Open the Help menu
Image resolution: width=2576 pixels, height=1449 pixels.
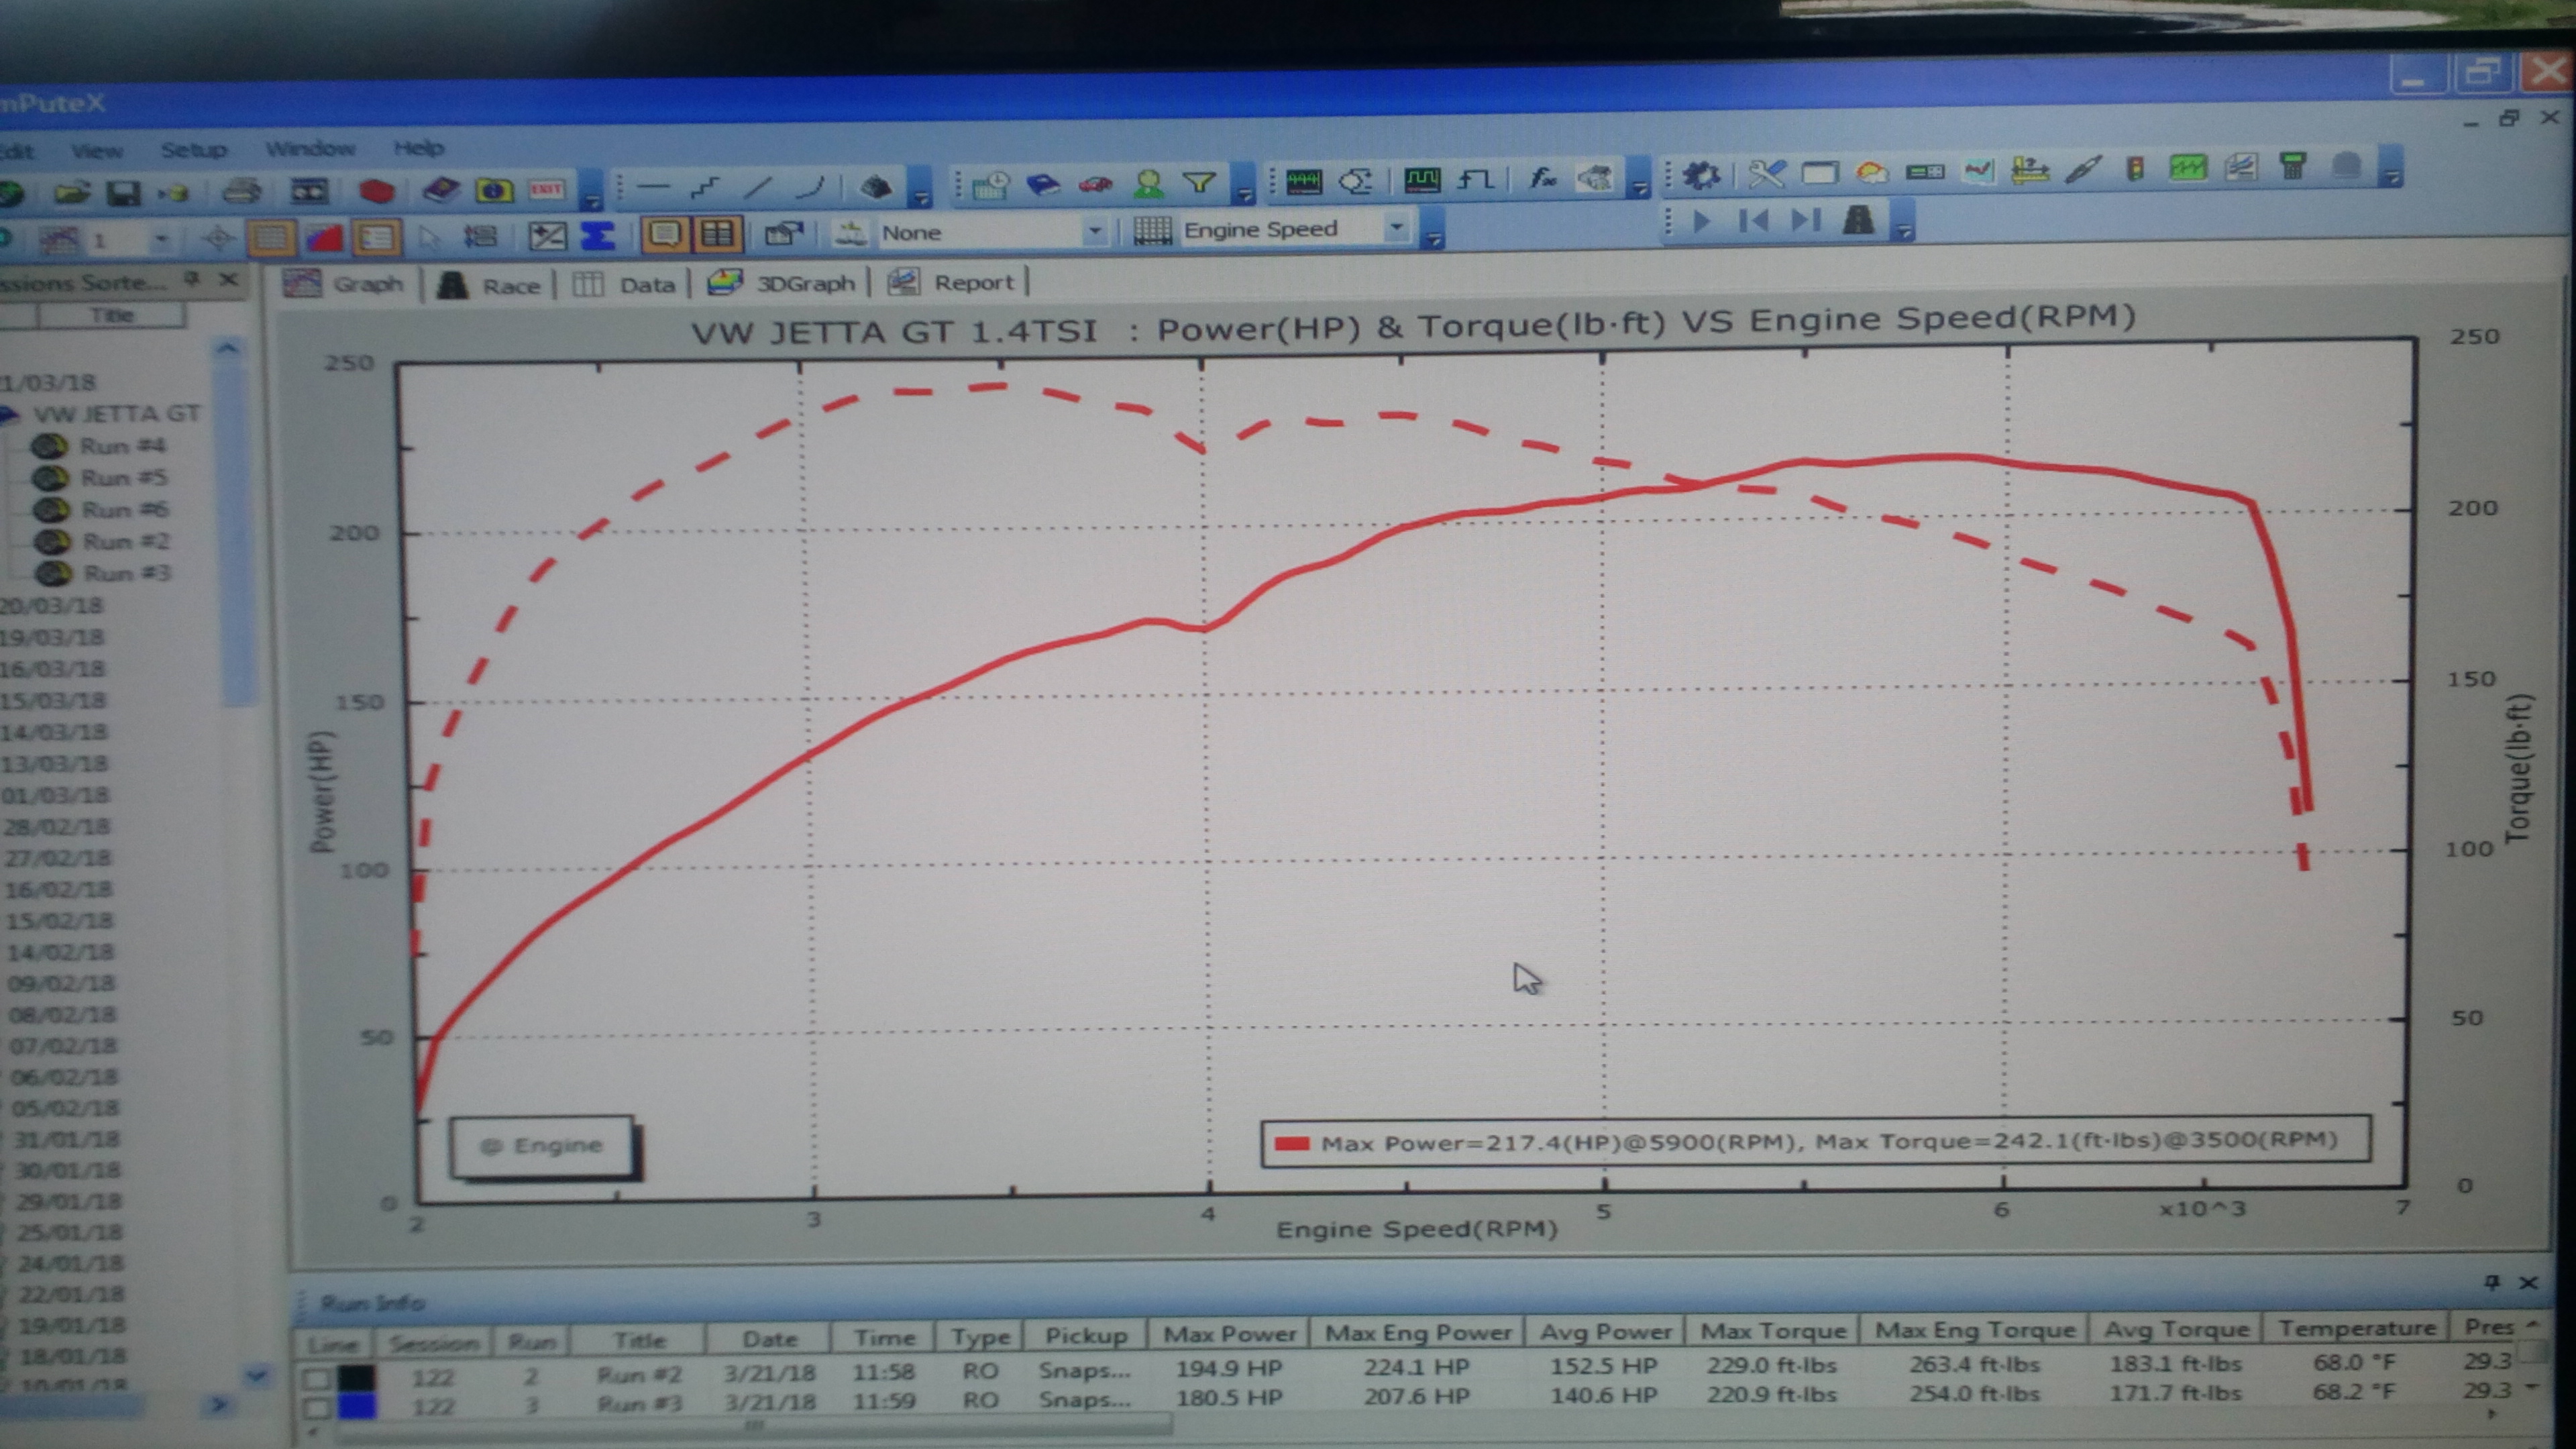tap(418, 148)
